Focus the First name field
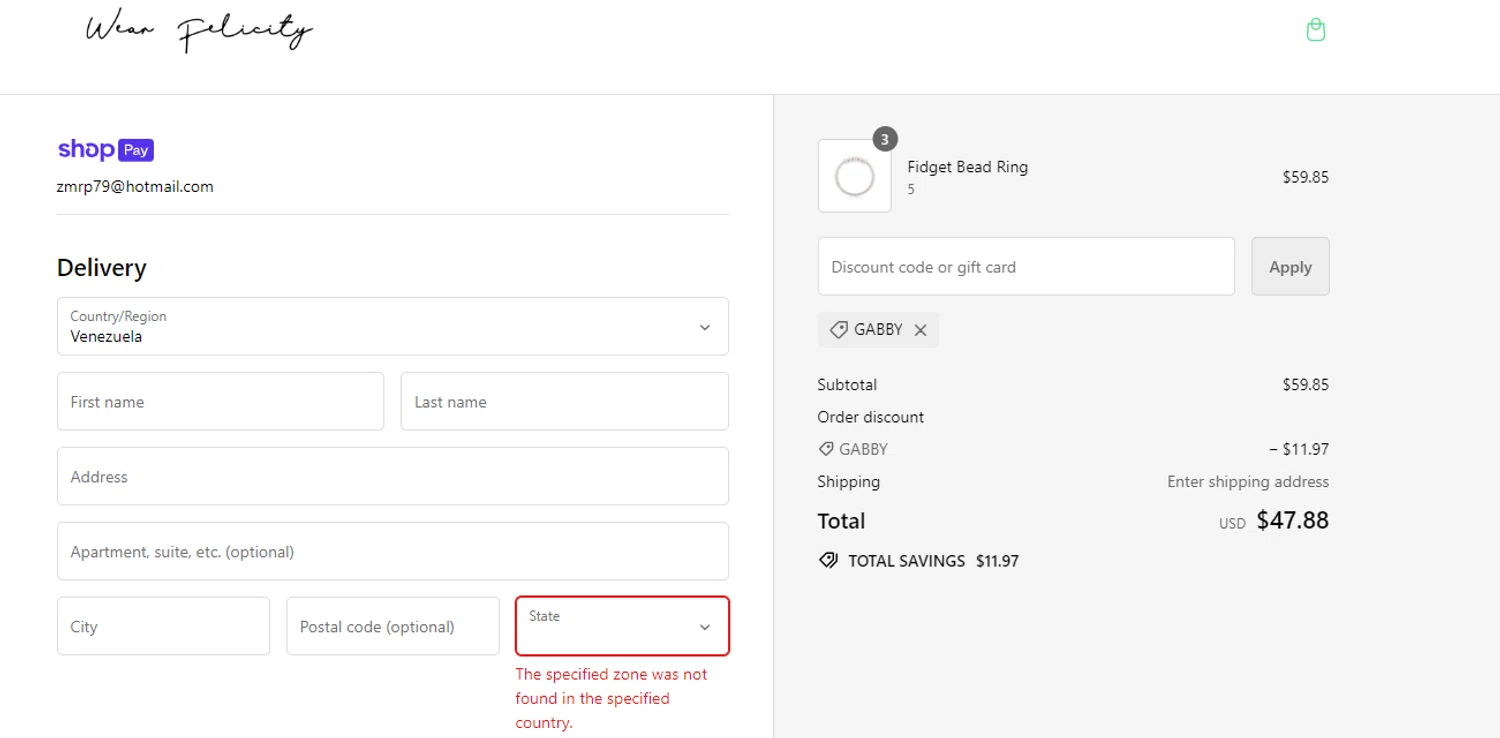The width and height of the screenshot is (1500, 738). (220, 402)
